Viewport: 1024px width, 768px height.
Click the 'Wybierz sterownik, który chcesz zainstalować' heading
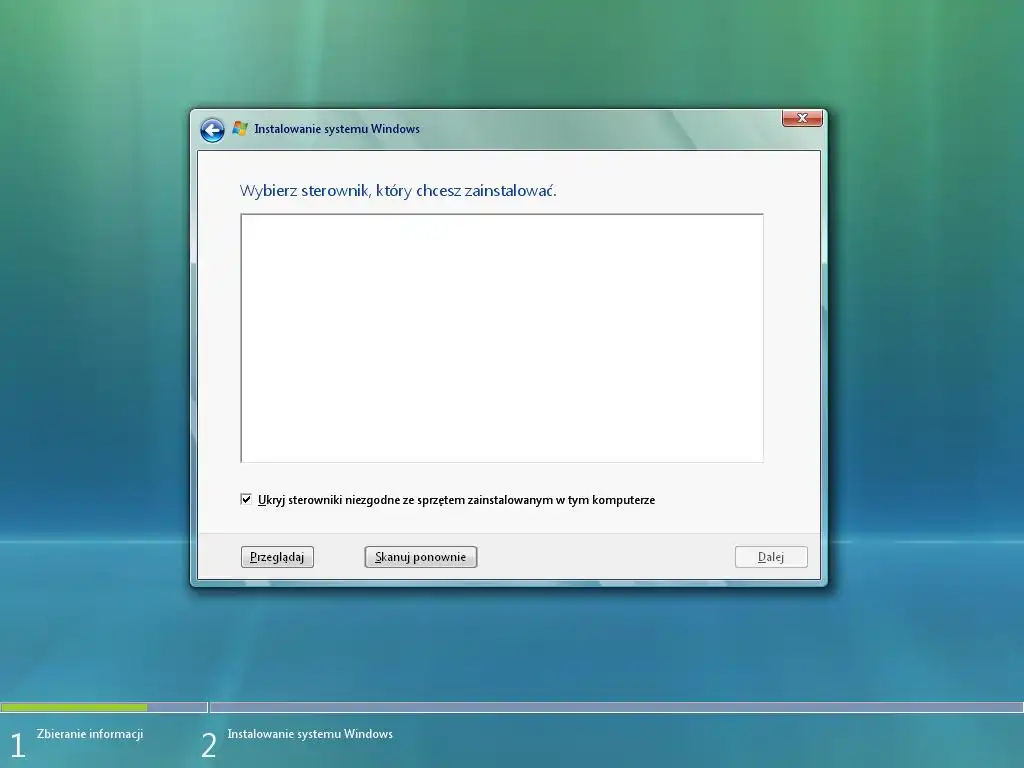398,191
